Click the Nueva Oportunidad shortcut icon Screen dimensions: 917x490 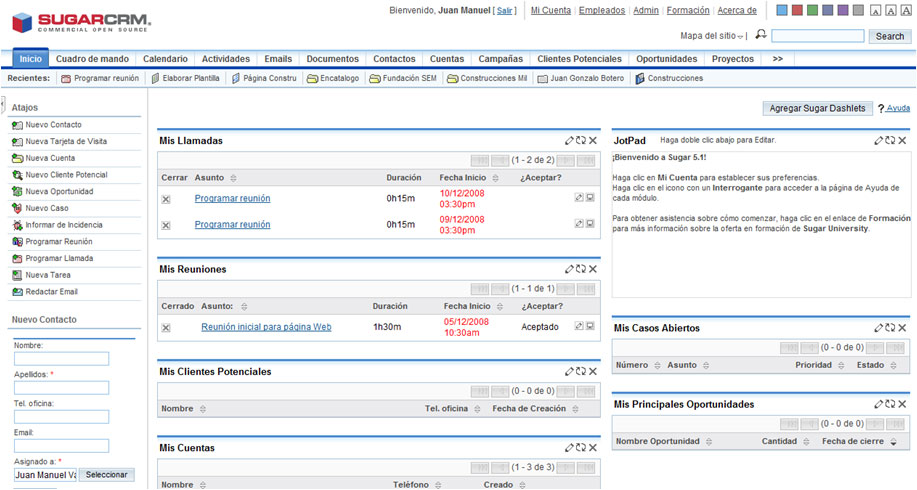coord(16,192)
